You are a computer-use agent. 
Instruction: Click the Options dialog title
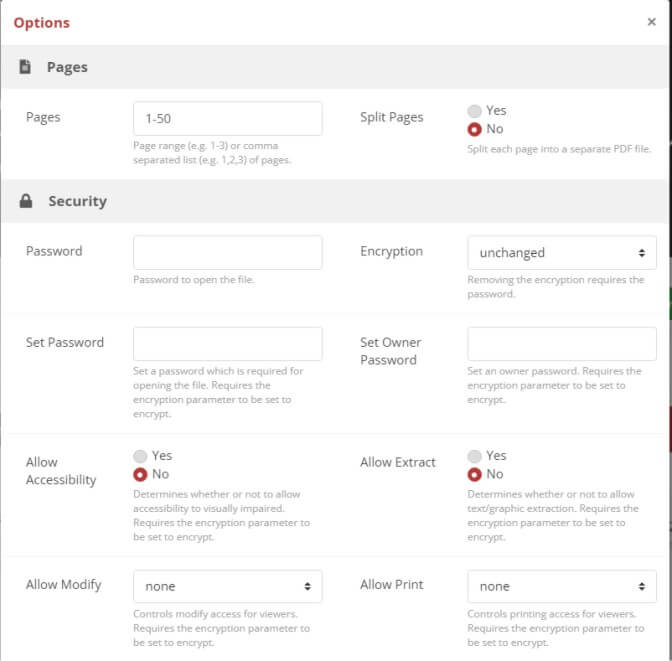point(42,23)
